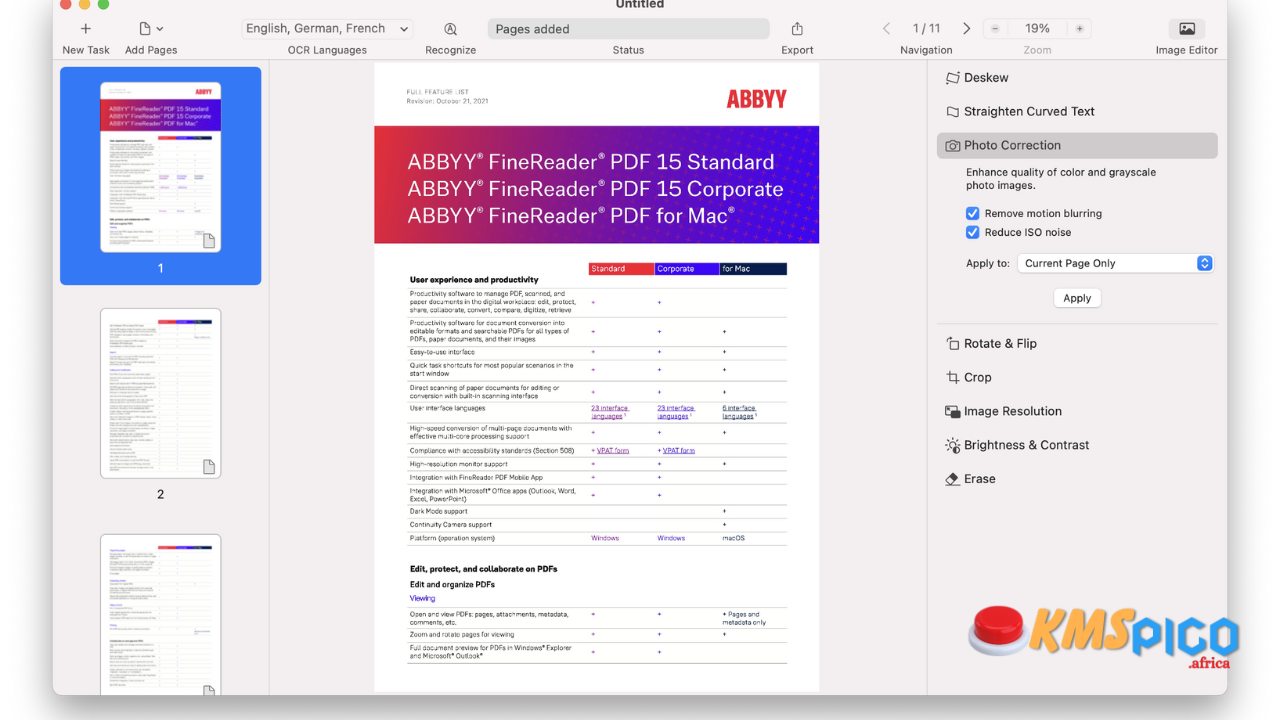
Task: Click the ABBYY logo in document
Action: pyautogui.click(x=756, y=98)
